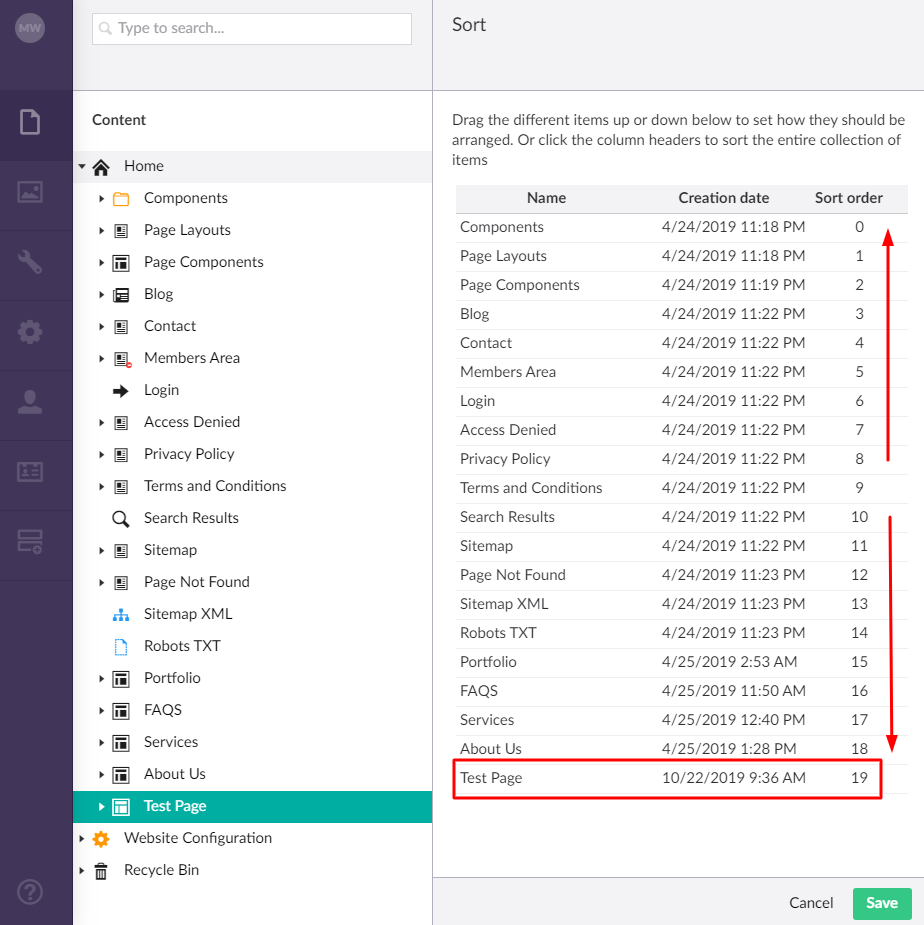Click the MW user avatar
The width and height of the screenshot is (924, 925).
click(x=30, y=28)
